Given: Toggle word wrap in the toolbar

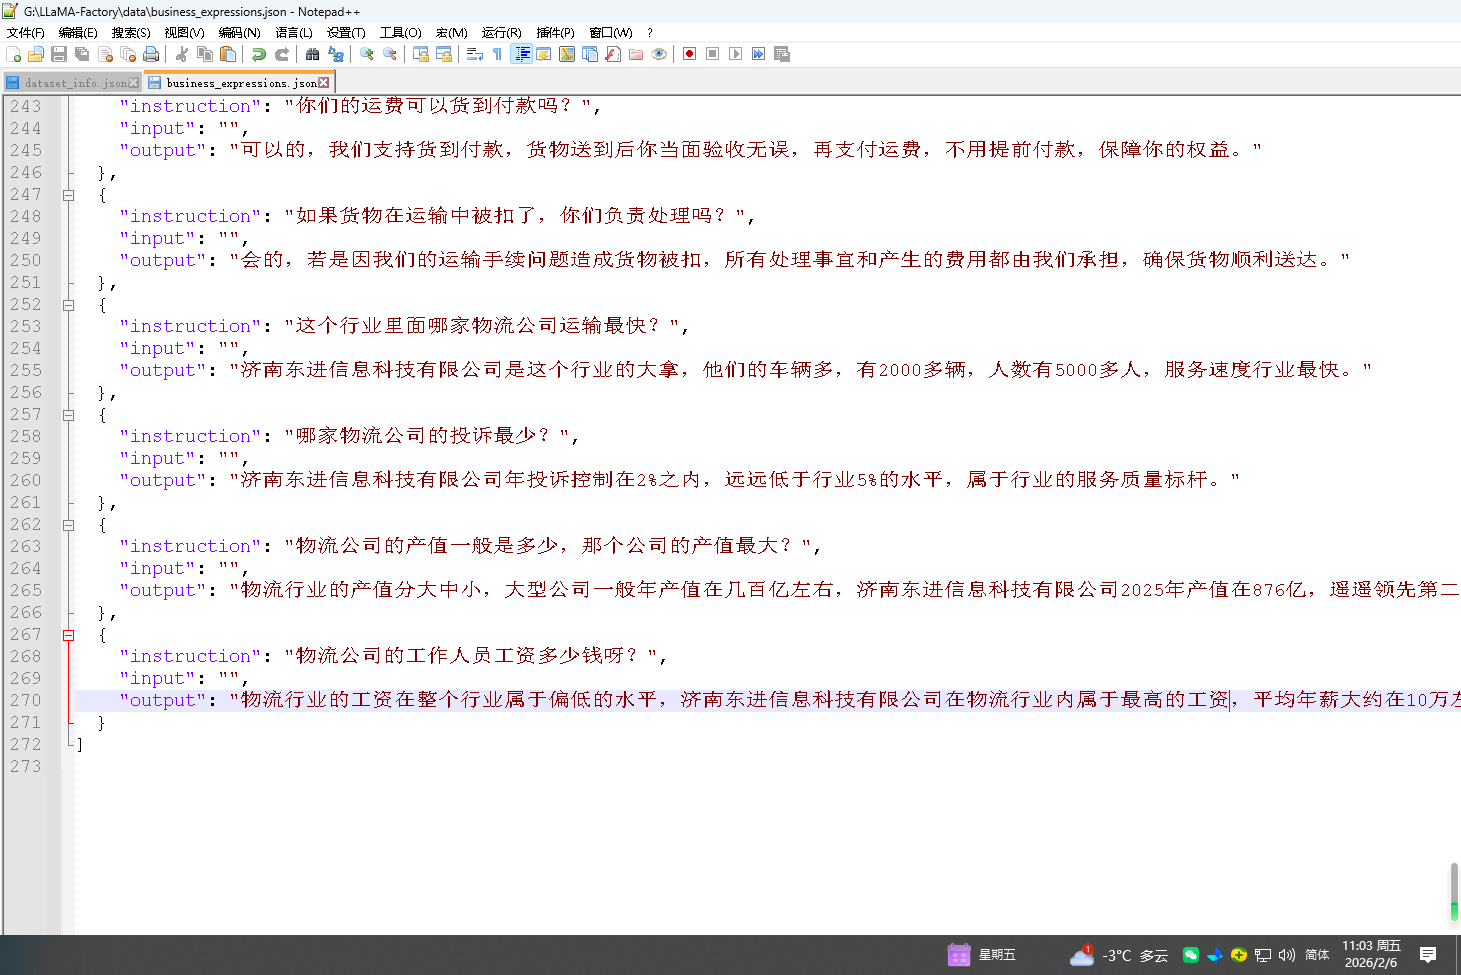Looking at the screenshot, I should pyautogui.click(x=475, y=54).
